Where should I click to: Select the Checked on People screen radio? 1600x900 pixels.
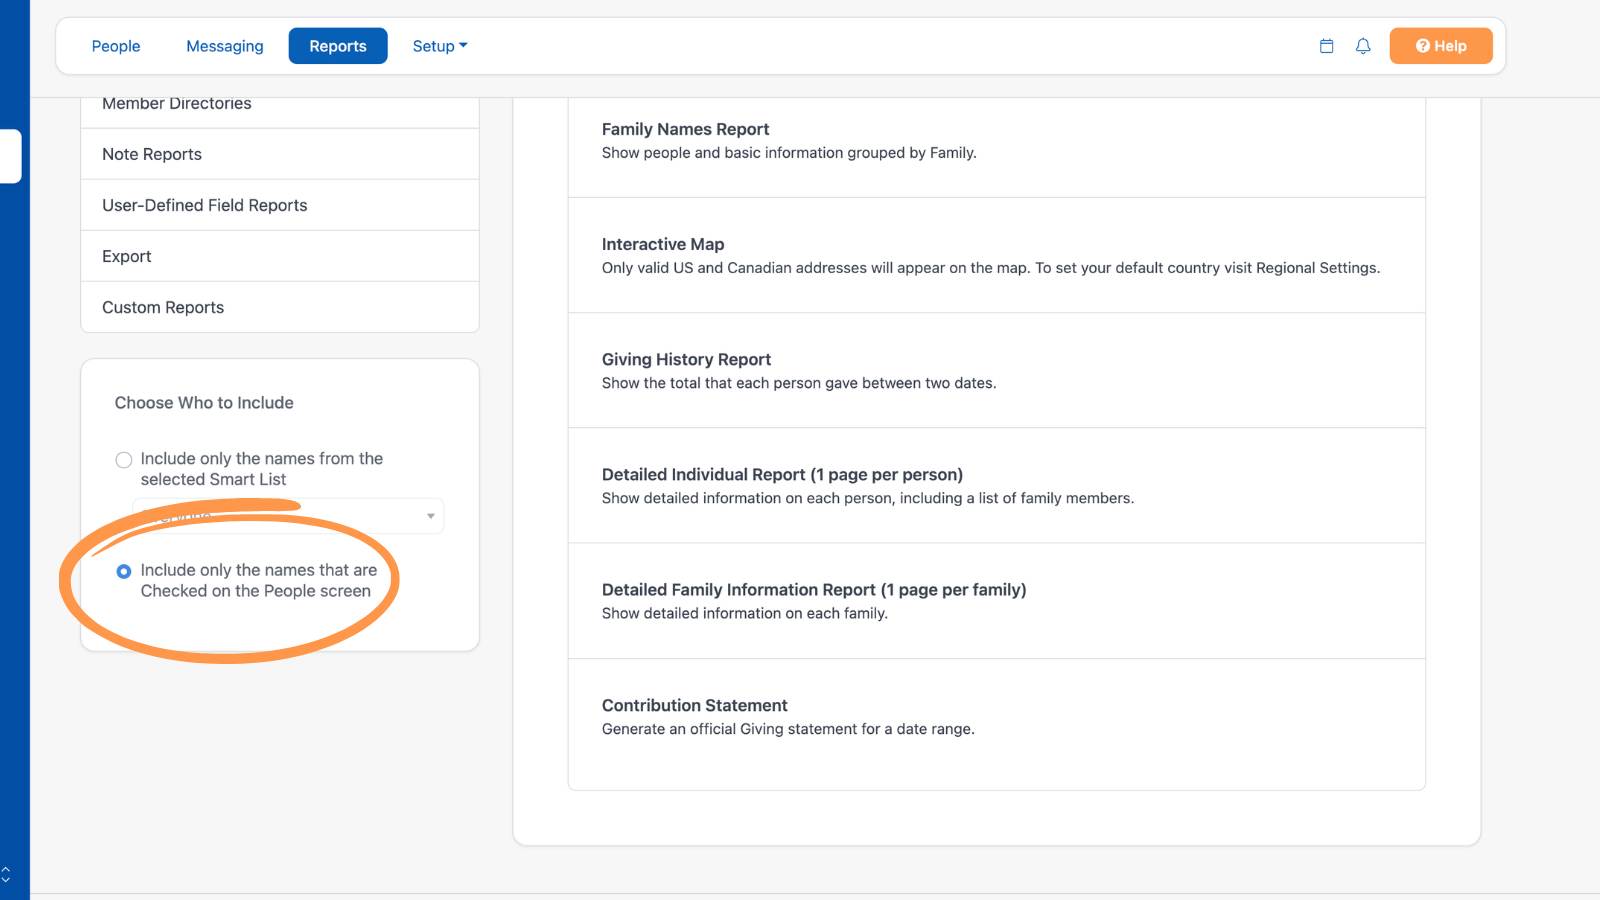[124, 572]
